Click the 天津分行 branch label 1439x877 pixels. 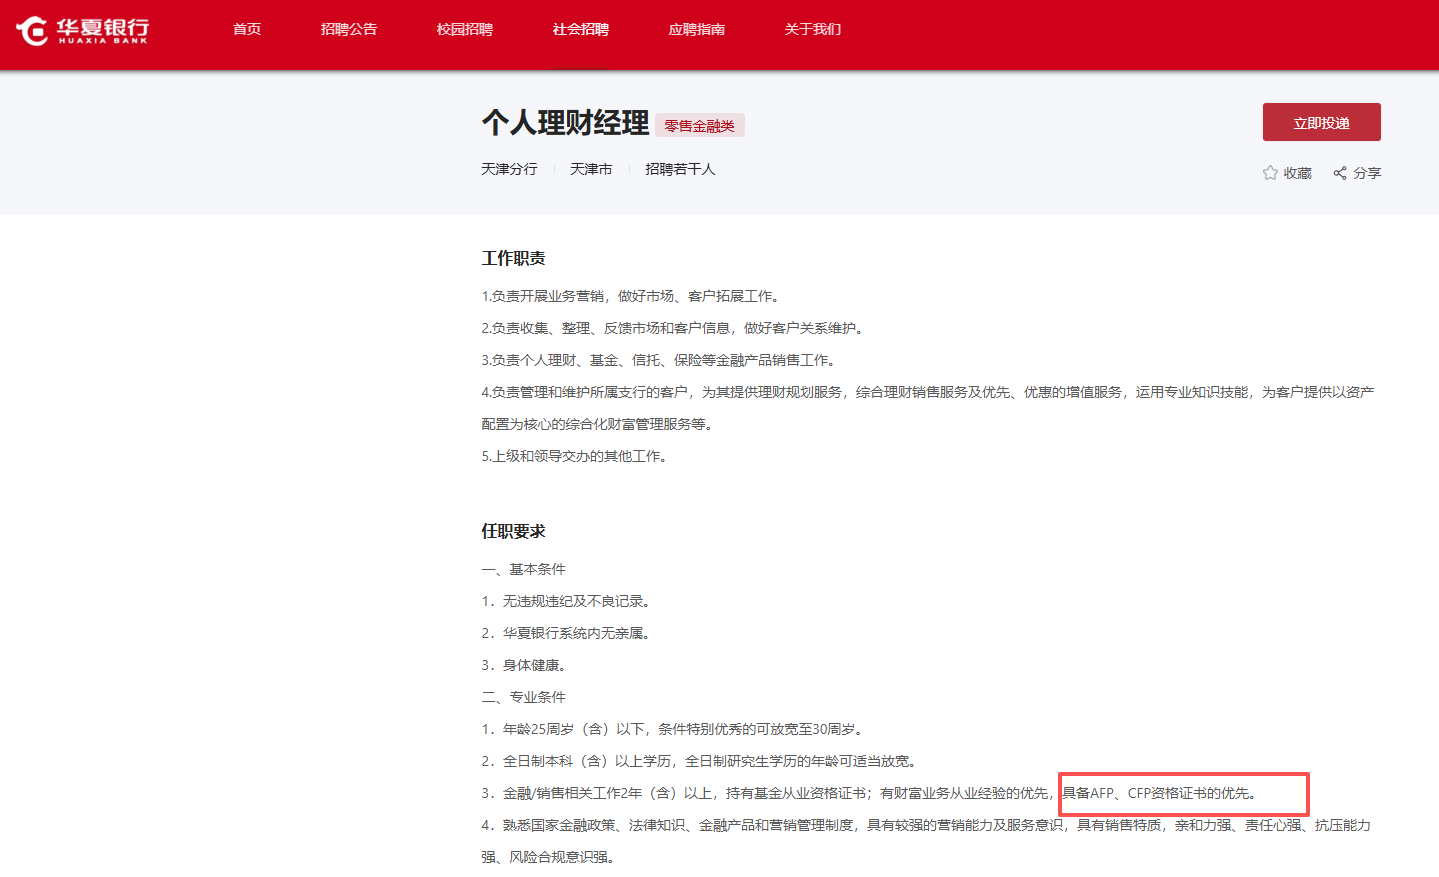click(x=509, y=169)
